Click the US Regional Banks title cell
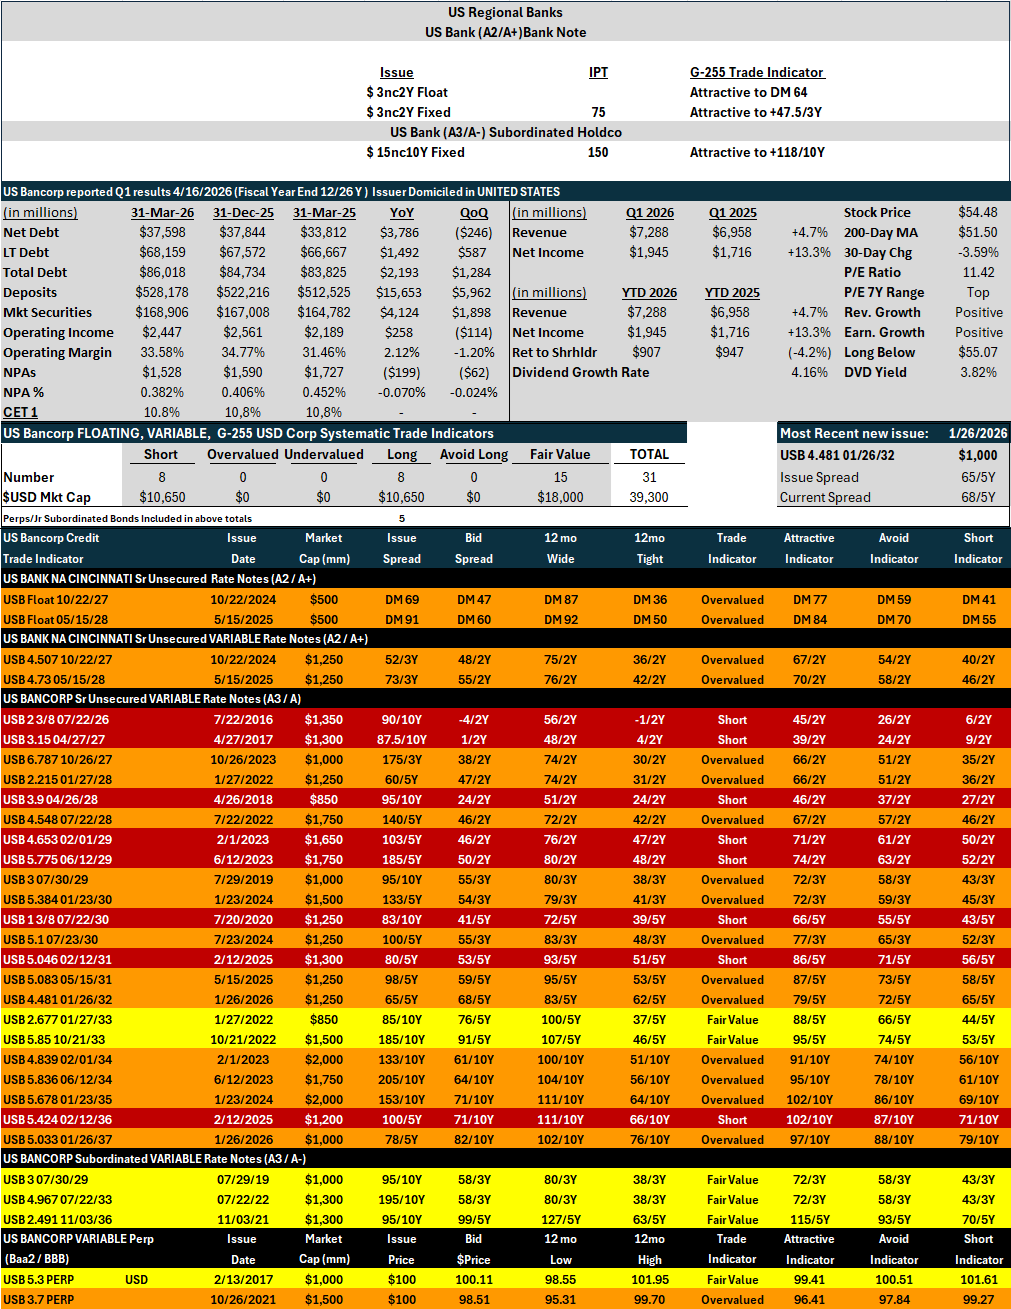Viewport: 1011px width, 1309px height. [505, 12]
